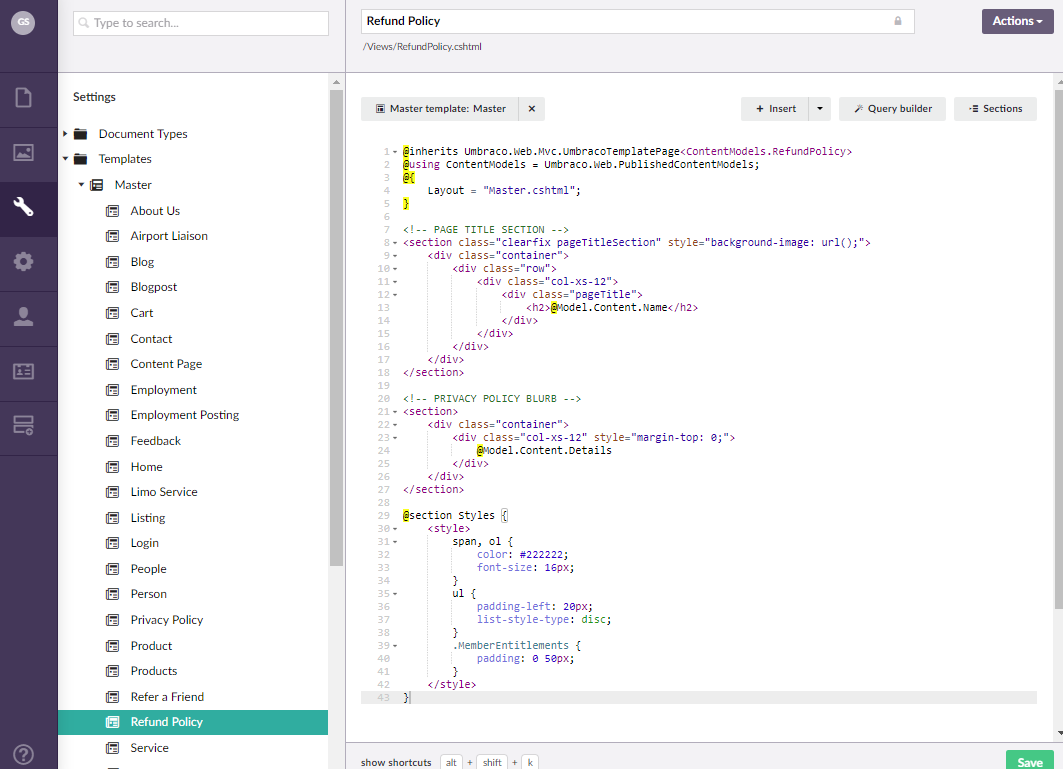
Task: Click the Home template icon
Action: pyautogui.click(x=113, y=467)
